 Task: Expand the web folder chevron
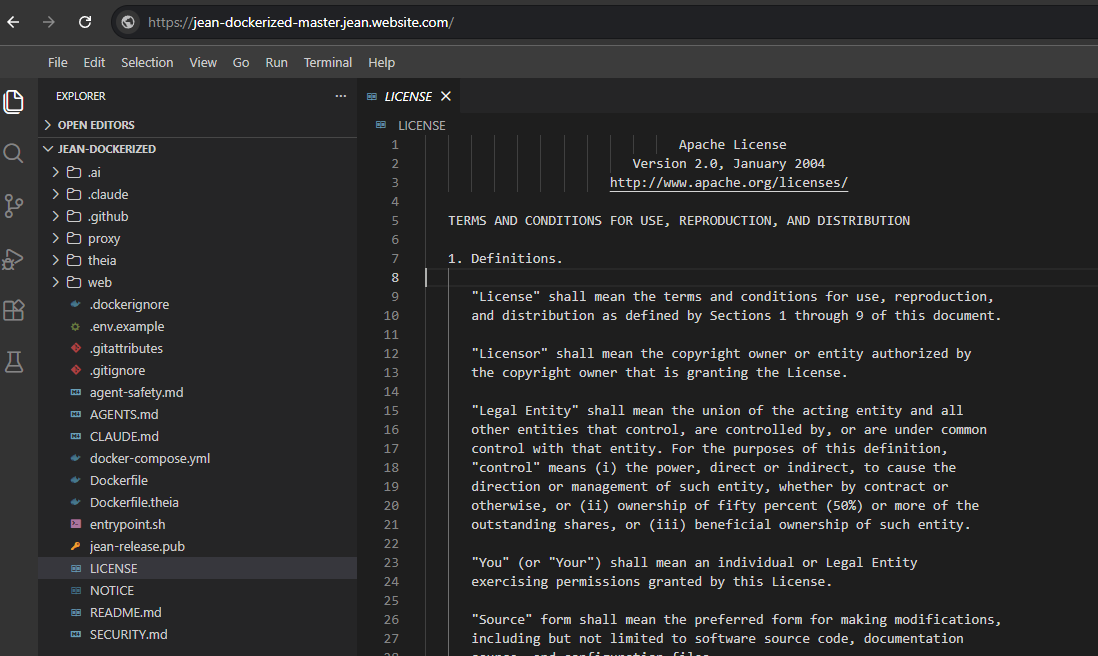click(x=55, y=282)
